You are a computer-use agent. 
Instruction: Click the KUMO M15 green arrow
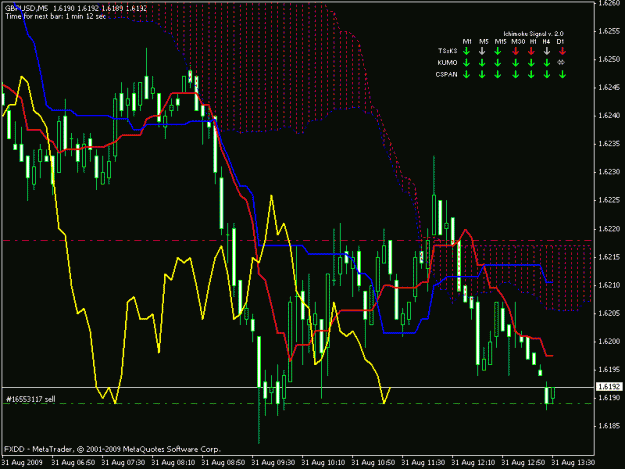coord(497,63)
